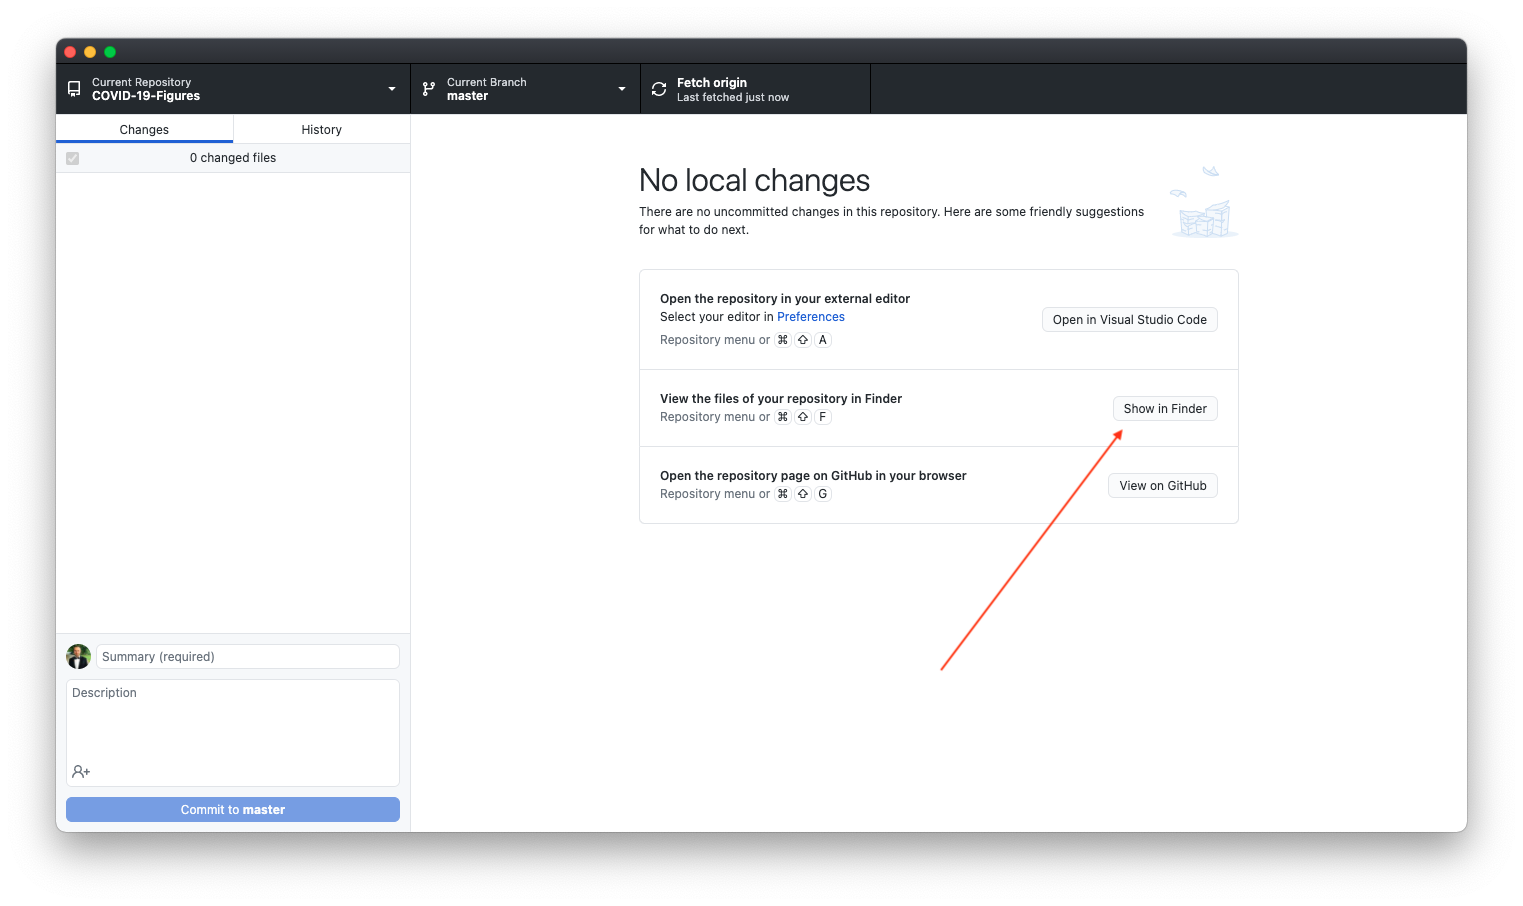Click Fetch origin in the toolbar
Viewport: 1523px width, 906px height.
(x=755, y=89)
